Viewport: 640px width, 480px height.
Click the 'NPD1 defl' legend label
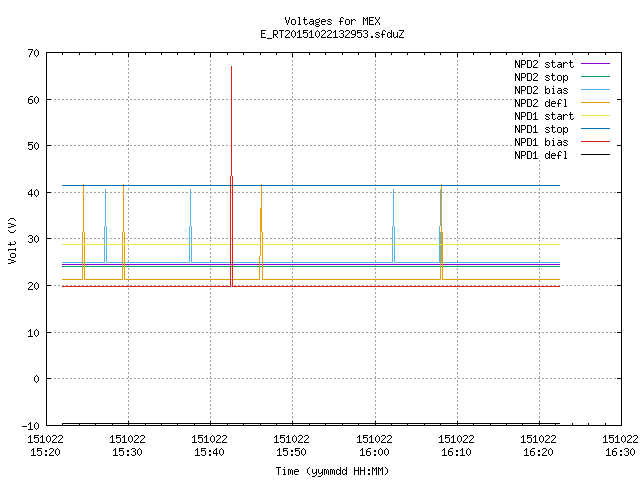pyautogui.click(x=541, y=156)
